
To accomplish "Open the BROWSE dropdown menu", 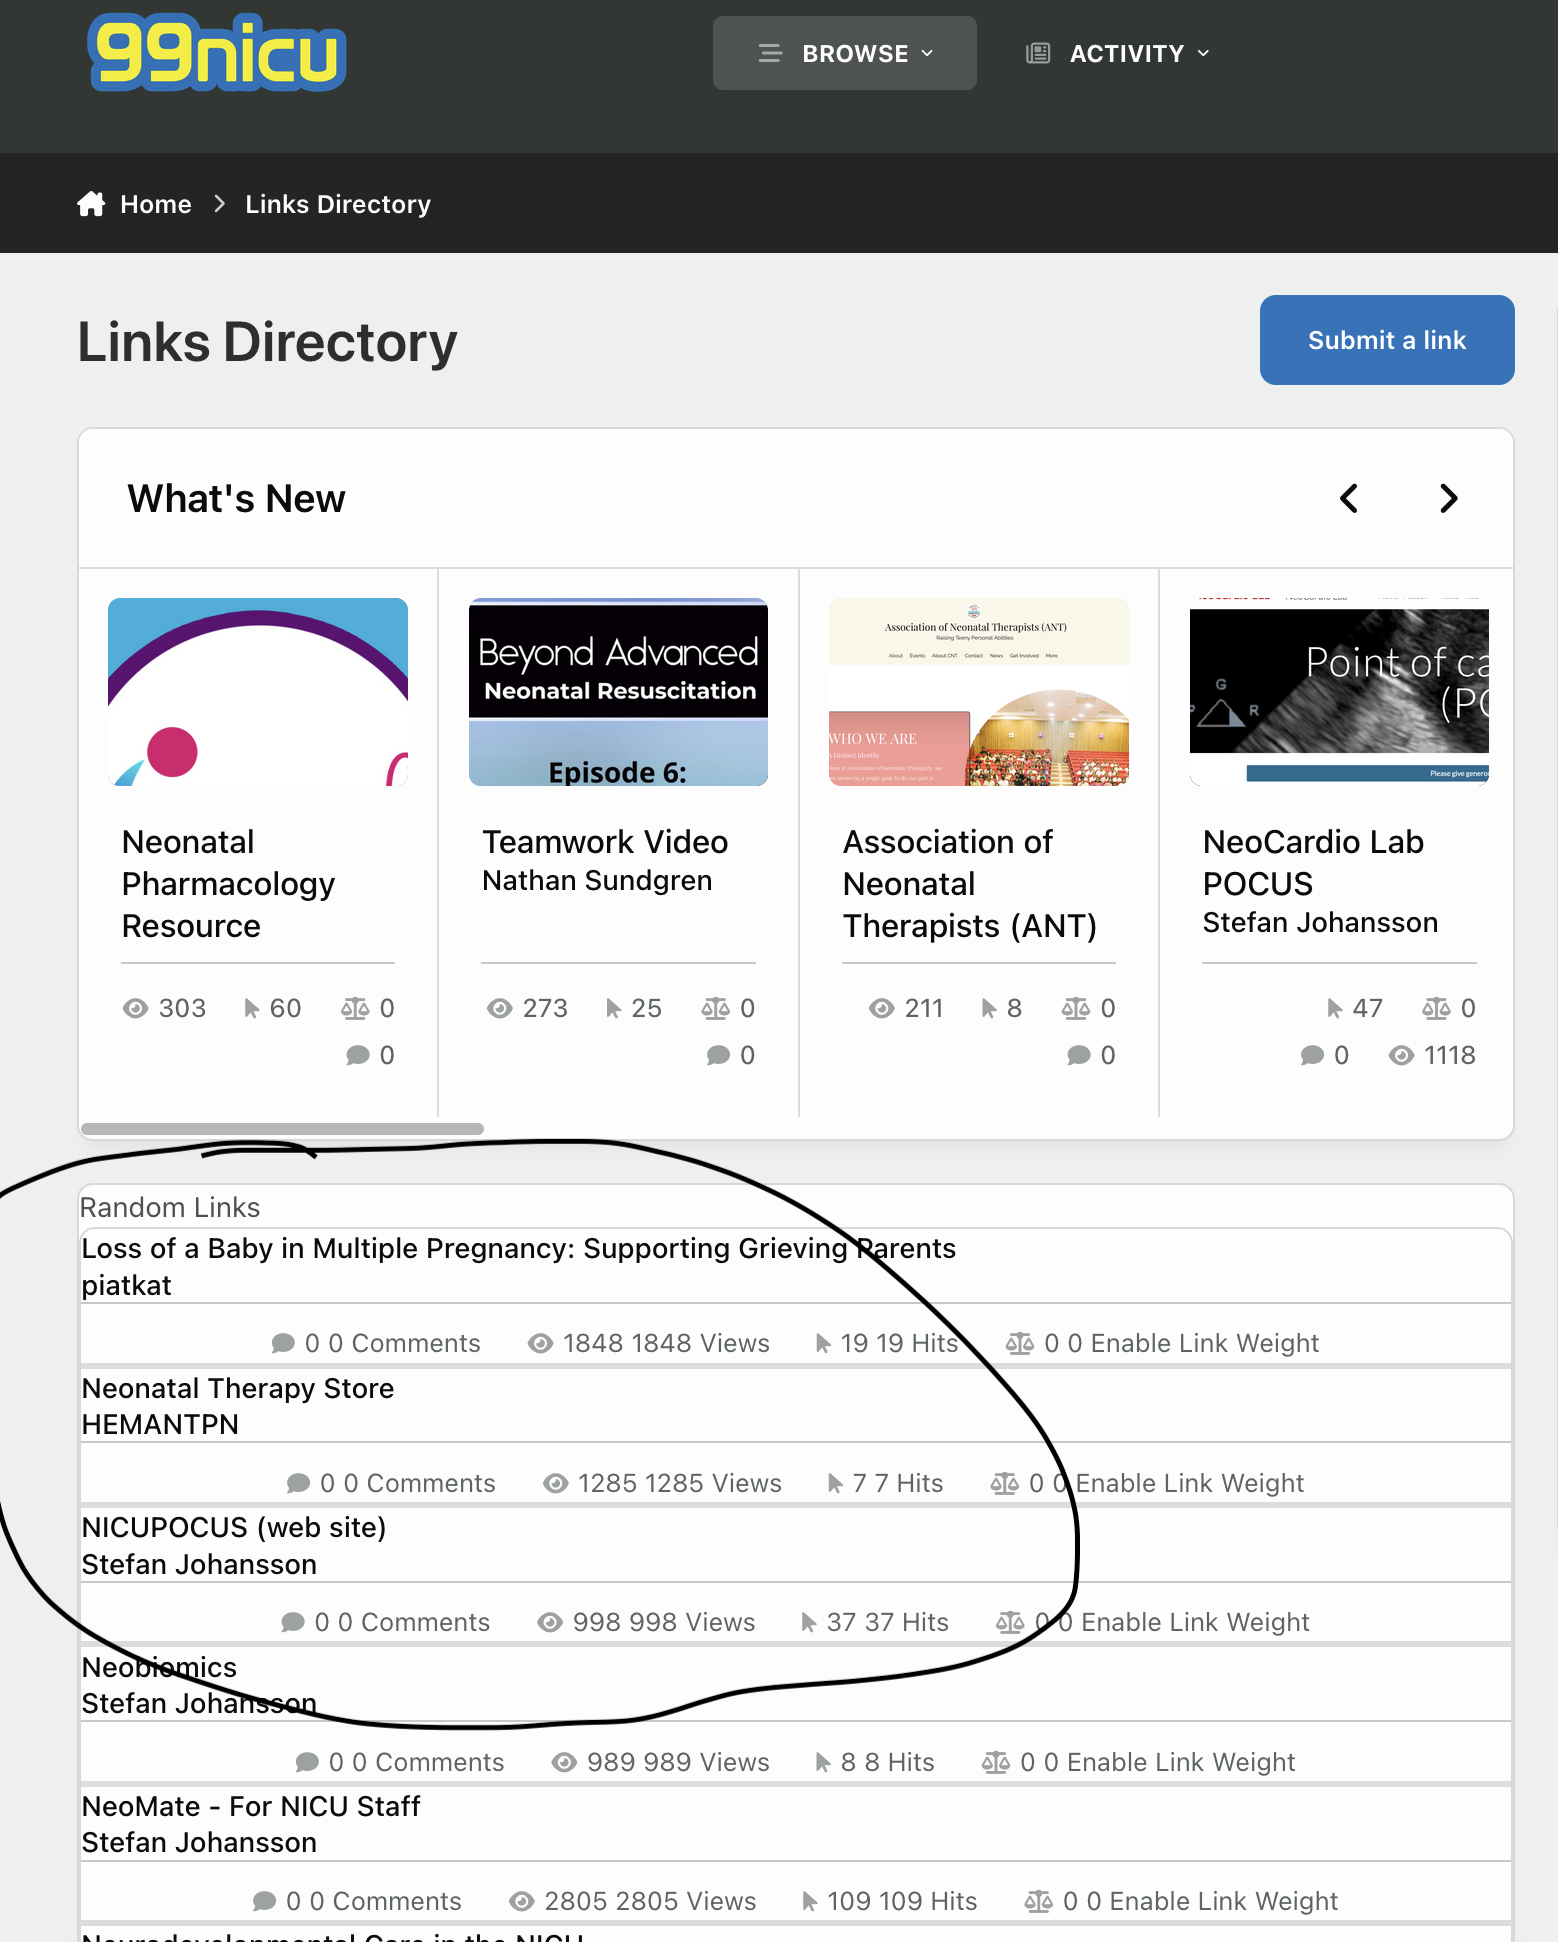I will [845, 53].
